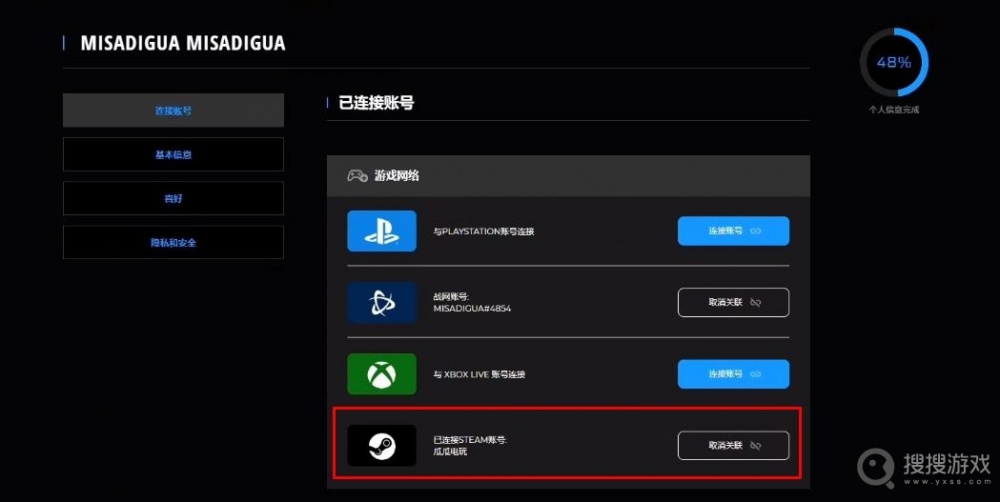Click the broken link icon in Battle.net unlink button
Image resolution: width=1000 pixels, height=502 pixels.
[x=756, y=302]
